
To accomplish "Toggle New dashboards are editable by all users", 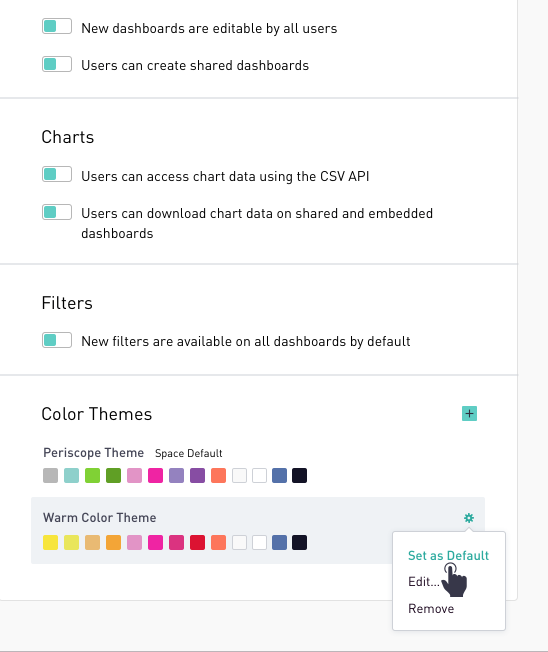I will click(x=57, y=27).
